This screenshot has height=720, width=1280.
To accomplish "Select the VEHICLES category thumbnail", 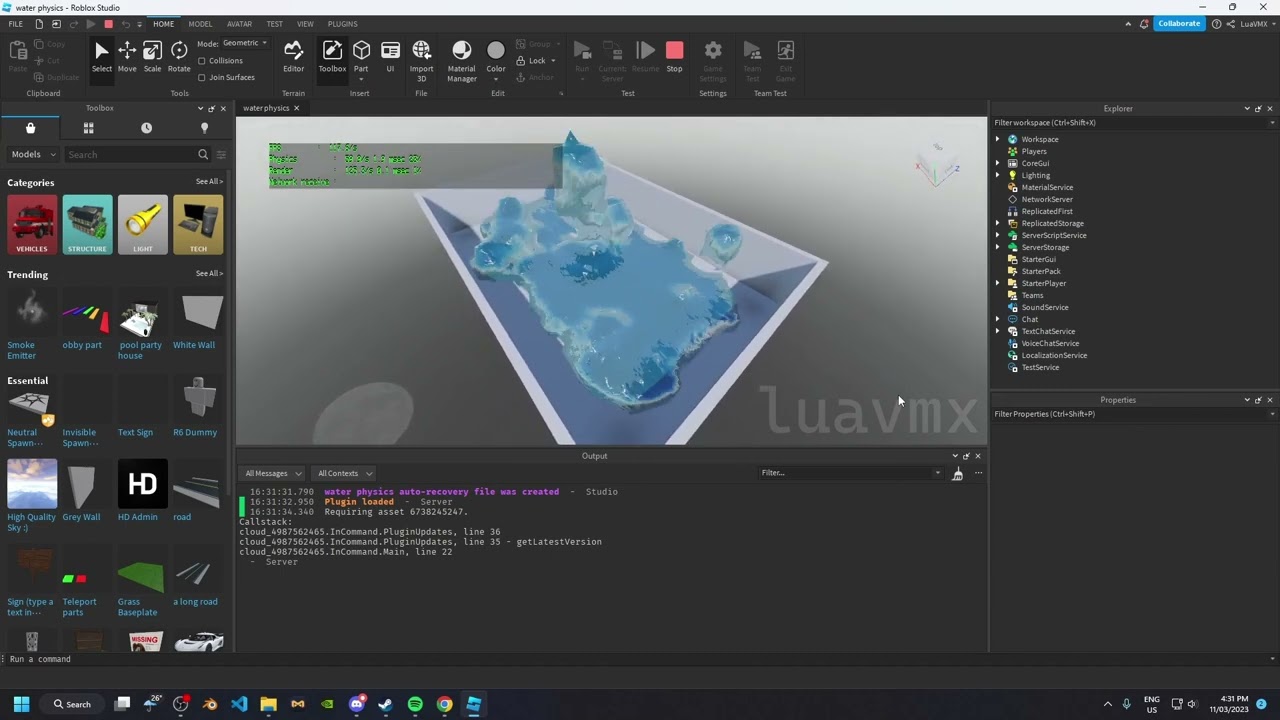I will 32,225.
